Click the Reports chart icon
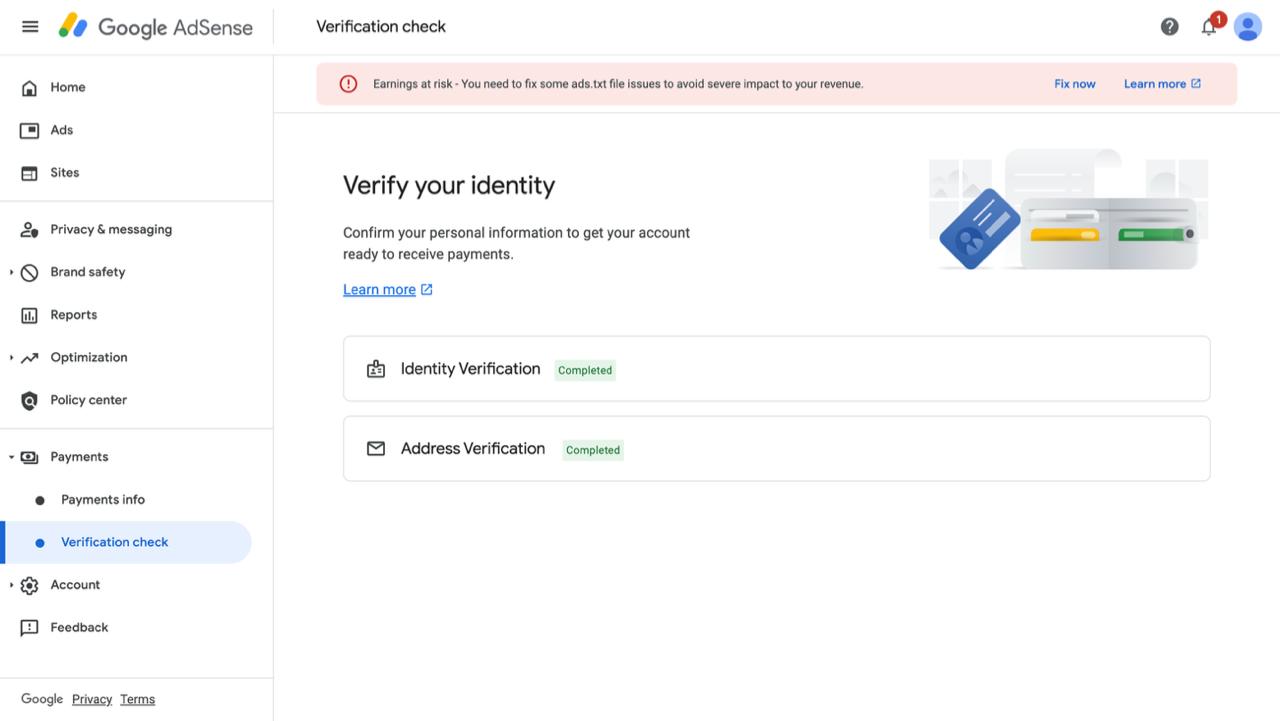This screenshot has height=721, width=1280. point(30,315)
